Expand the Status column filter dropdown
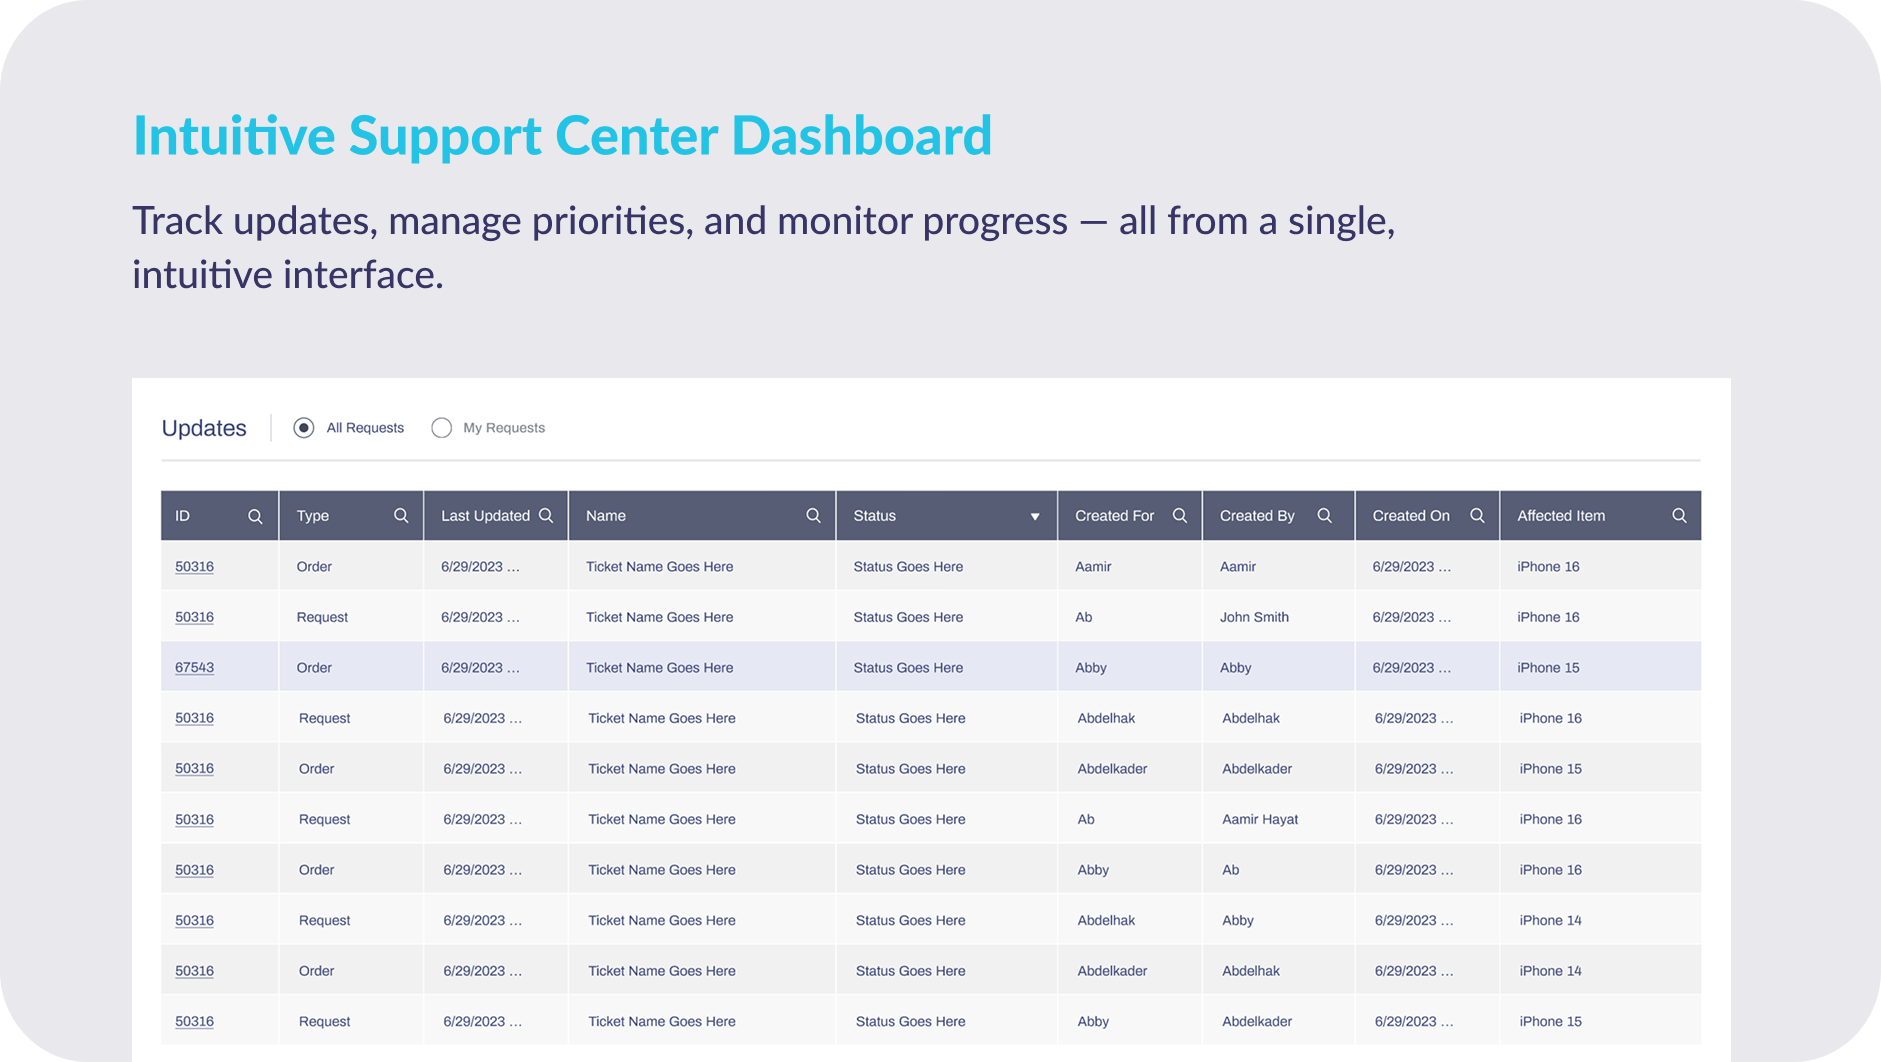 pos(1035,517)
